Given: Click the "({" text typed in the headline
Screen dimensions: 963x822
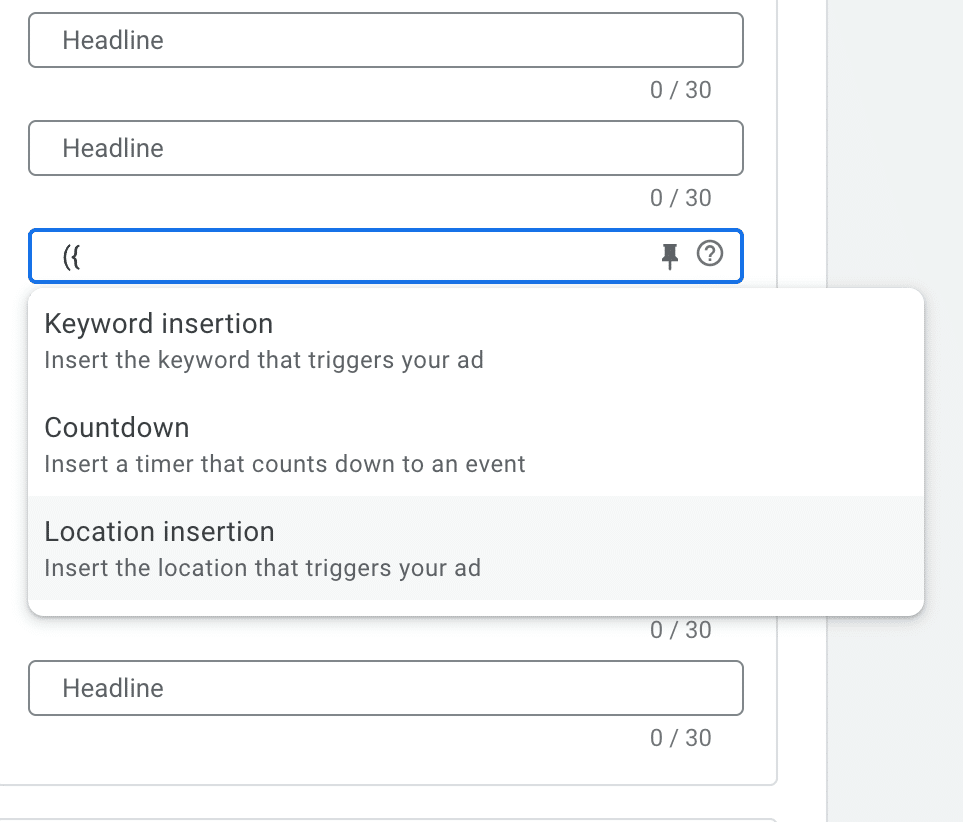Looking at the screenshot, I should pos(71,257).
